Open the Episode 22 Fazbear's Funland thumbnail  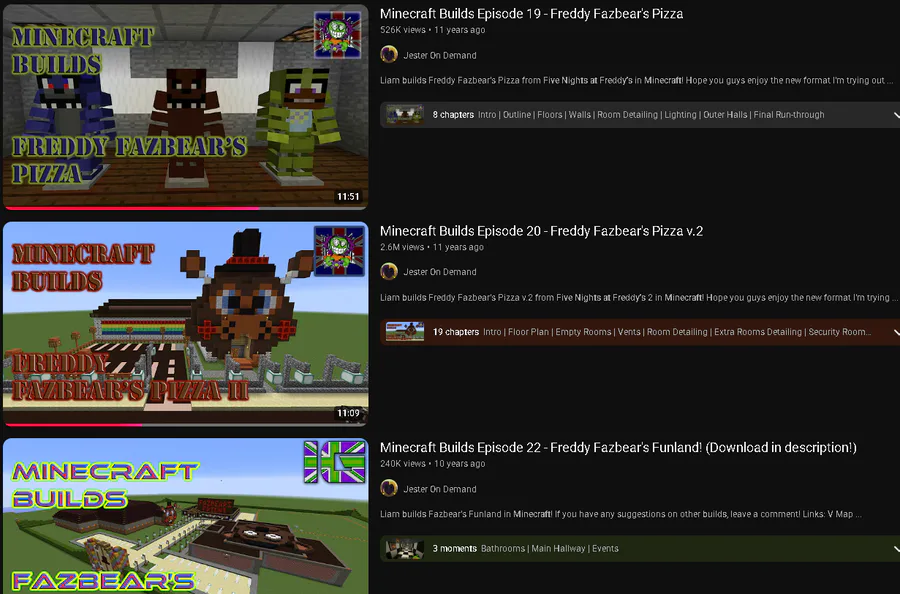[185, 516]
